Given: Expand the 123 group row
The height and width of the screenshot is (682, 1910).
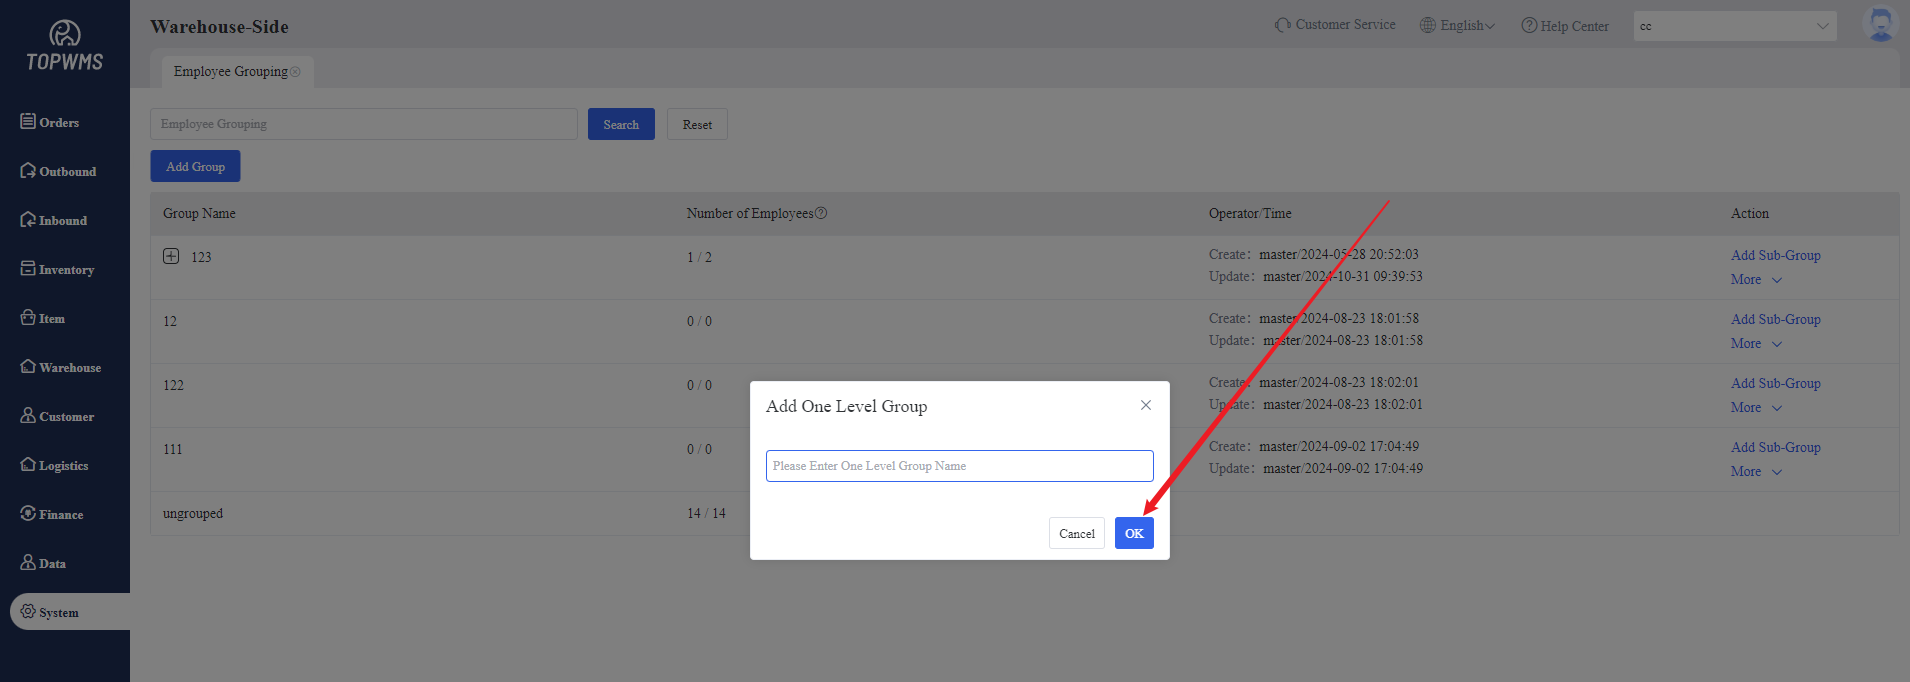Looking at the screenshot, I should [x=171, y=256].
